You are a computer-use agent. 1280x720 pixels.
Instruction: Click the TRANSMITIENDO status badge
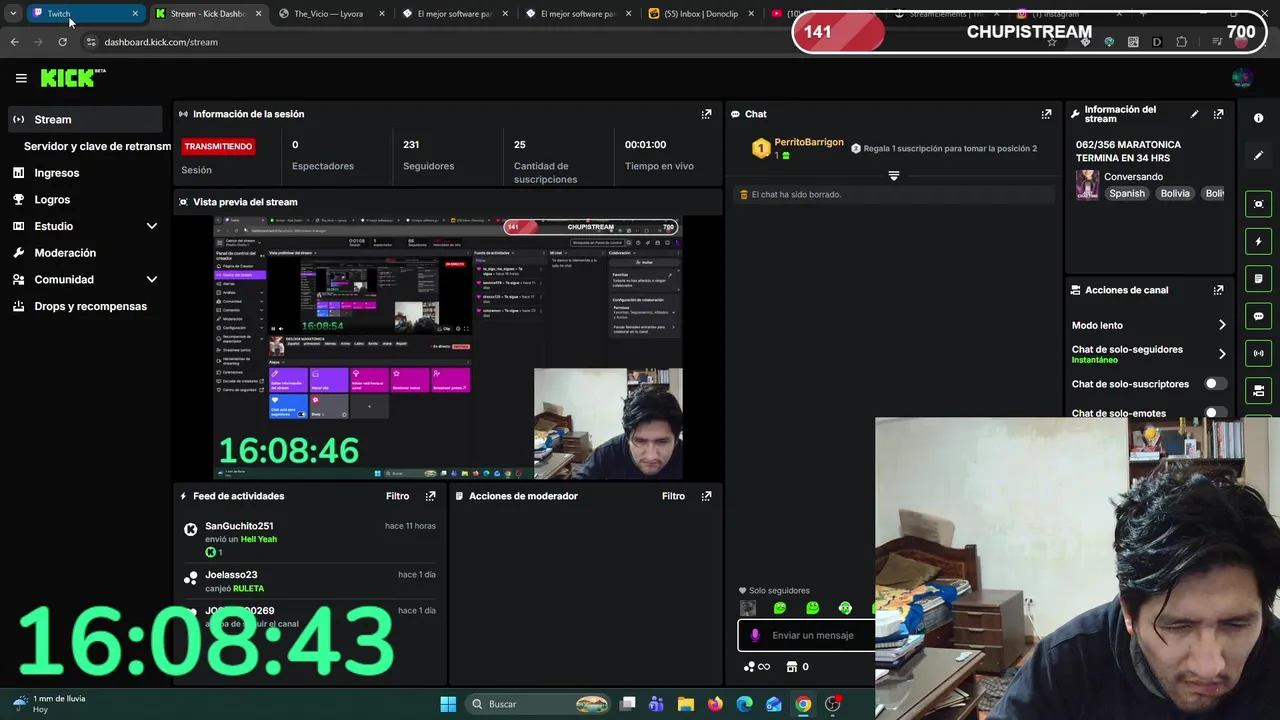pos(218,146)
